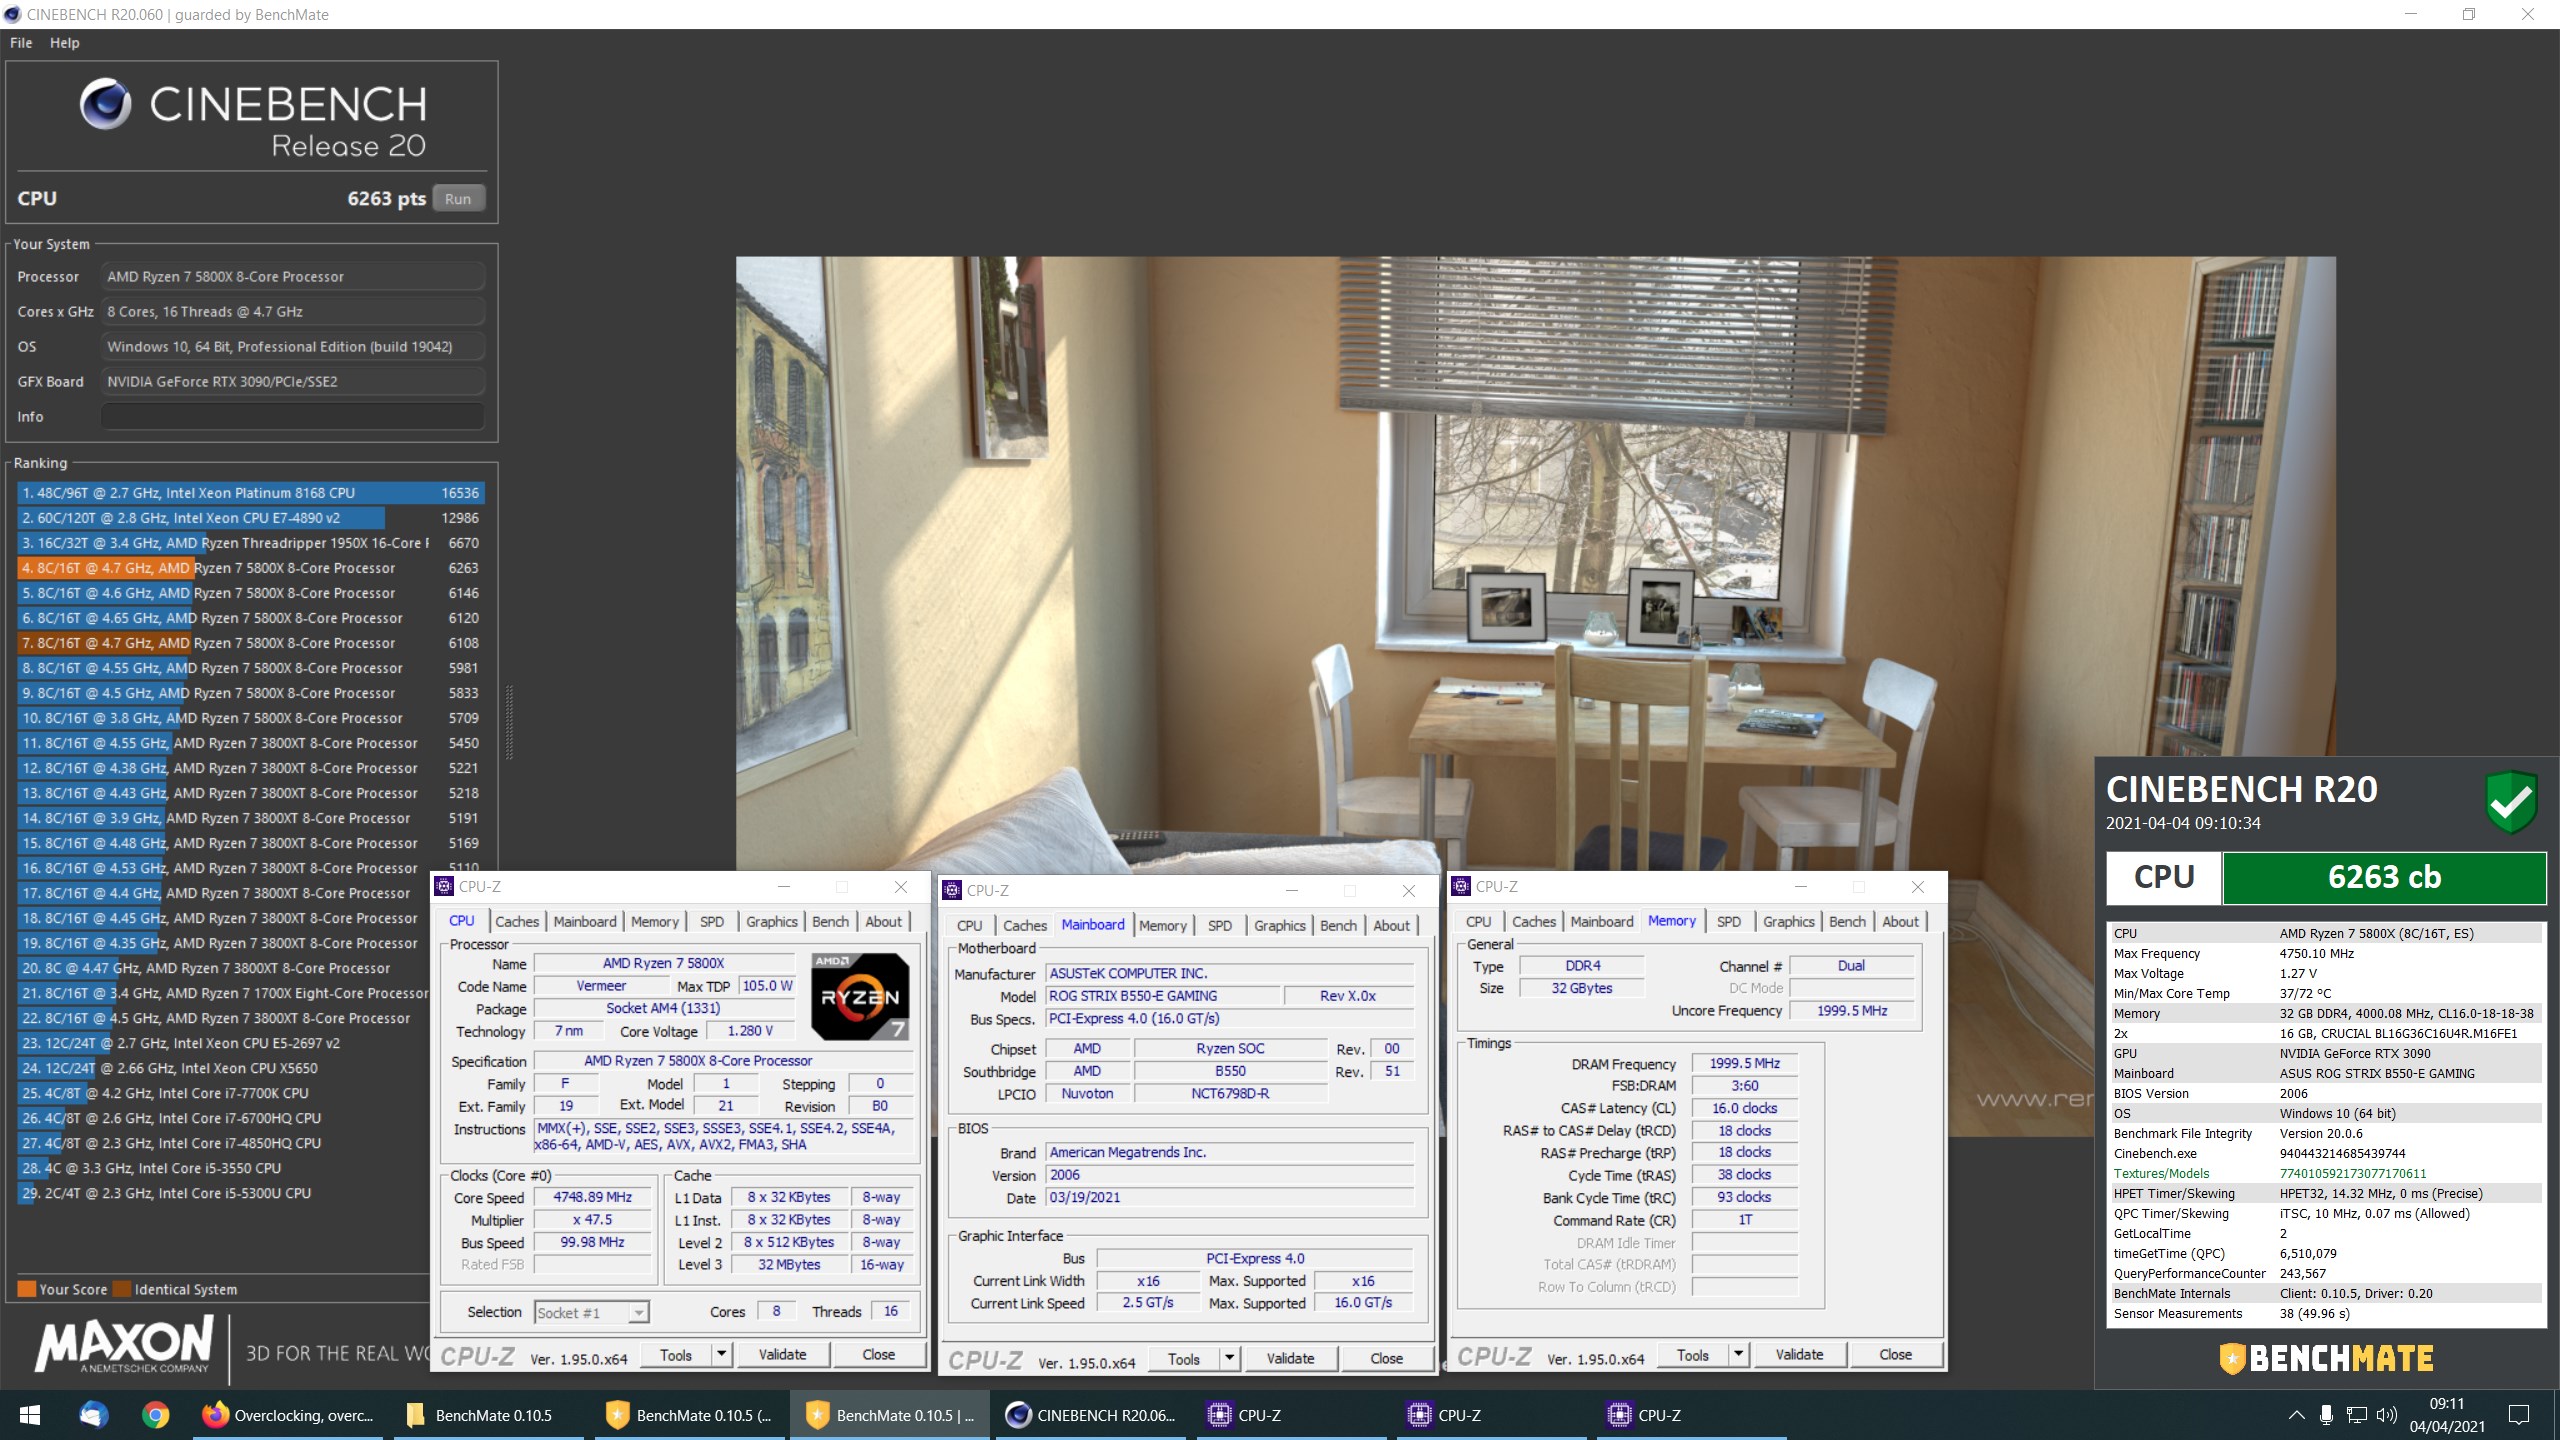Viewport: 2560px width, 1440px height.
Task: Open Tools dropdown arrow in CPU-Z CPU window
Action: click(721, 1354)
